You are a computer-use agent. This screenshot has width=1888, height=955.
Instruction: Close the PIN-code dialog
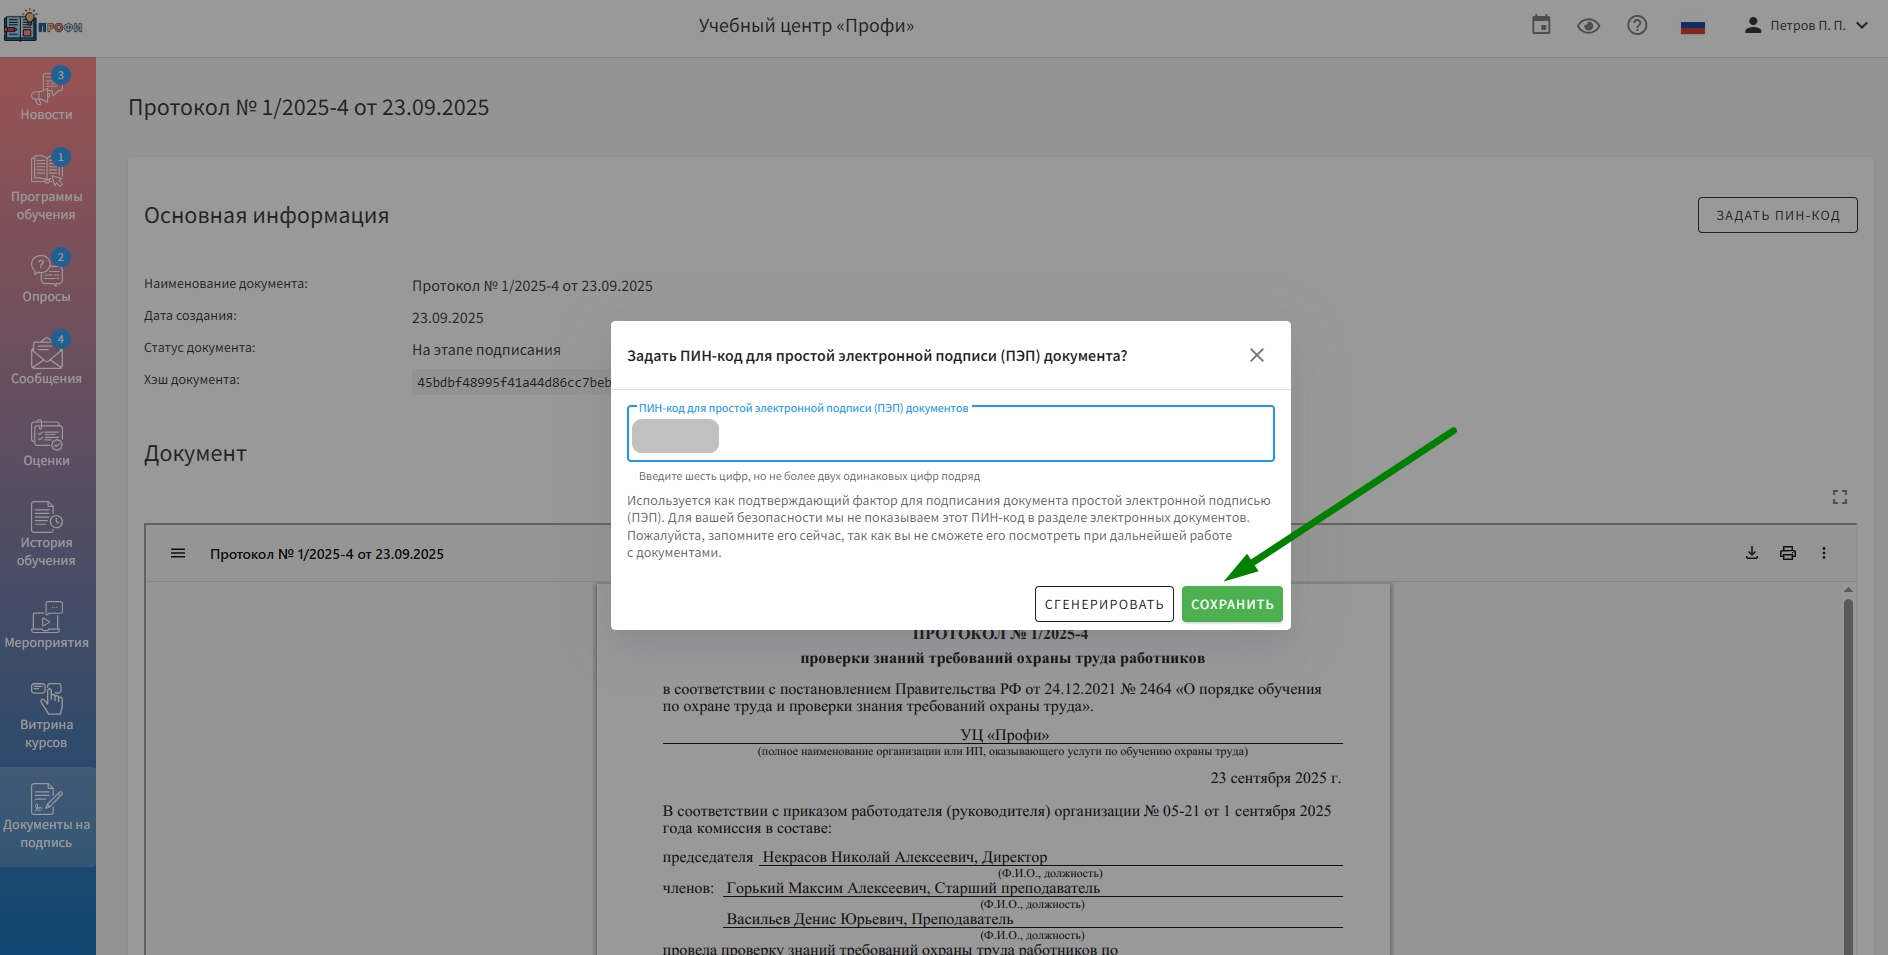point(1256,355)
